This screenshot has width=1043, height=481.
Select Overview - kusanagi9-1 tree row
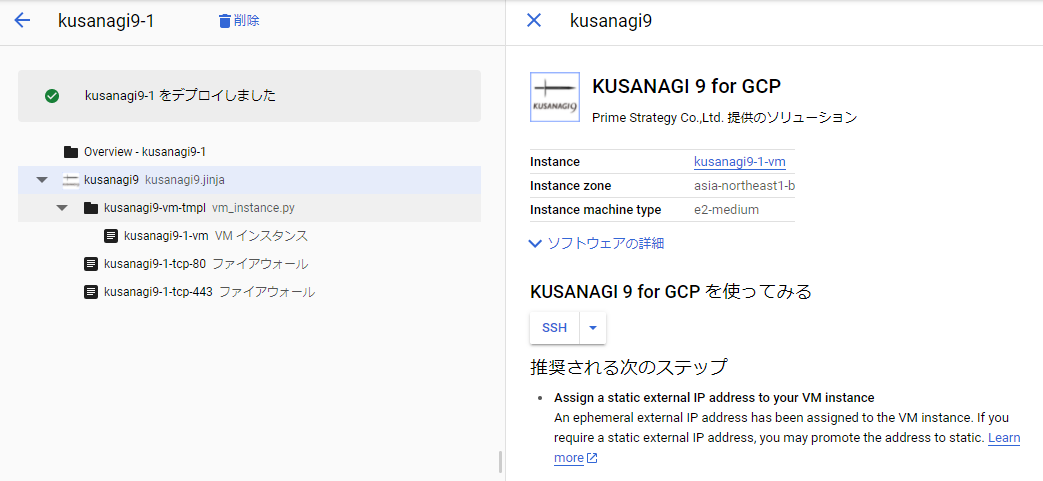click(x=249, y=152)
